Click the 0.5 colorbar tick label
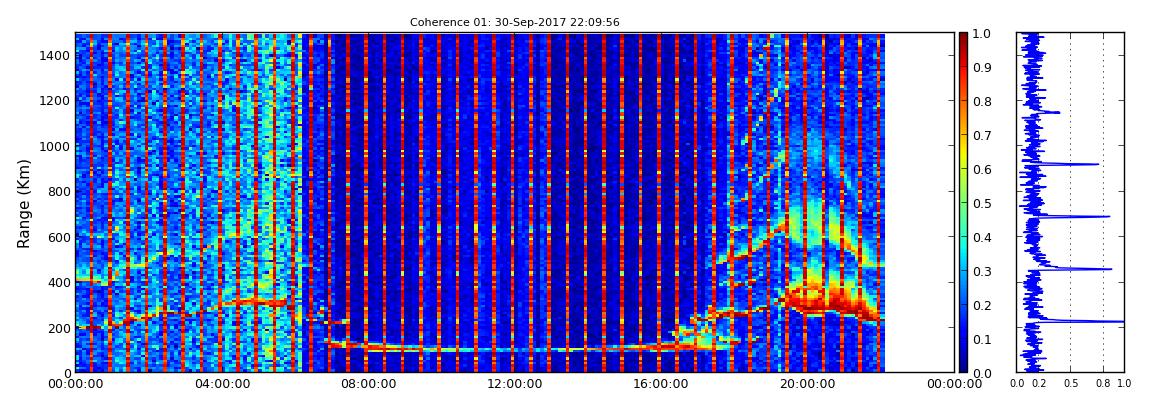The image size is (1150, 407). click(x=982, y=203)
